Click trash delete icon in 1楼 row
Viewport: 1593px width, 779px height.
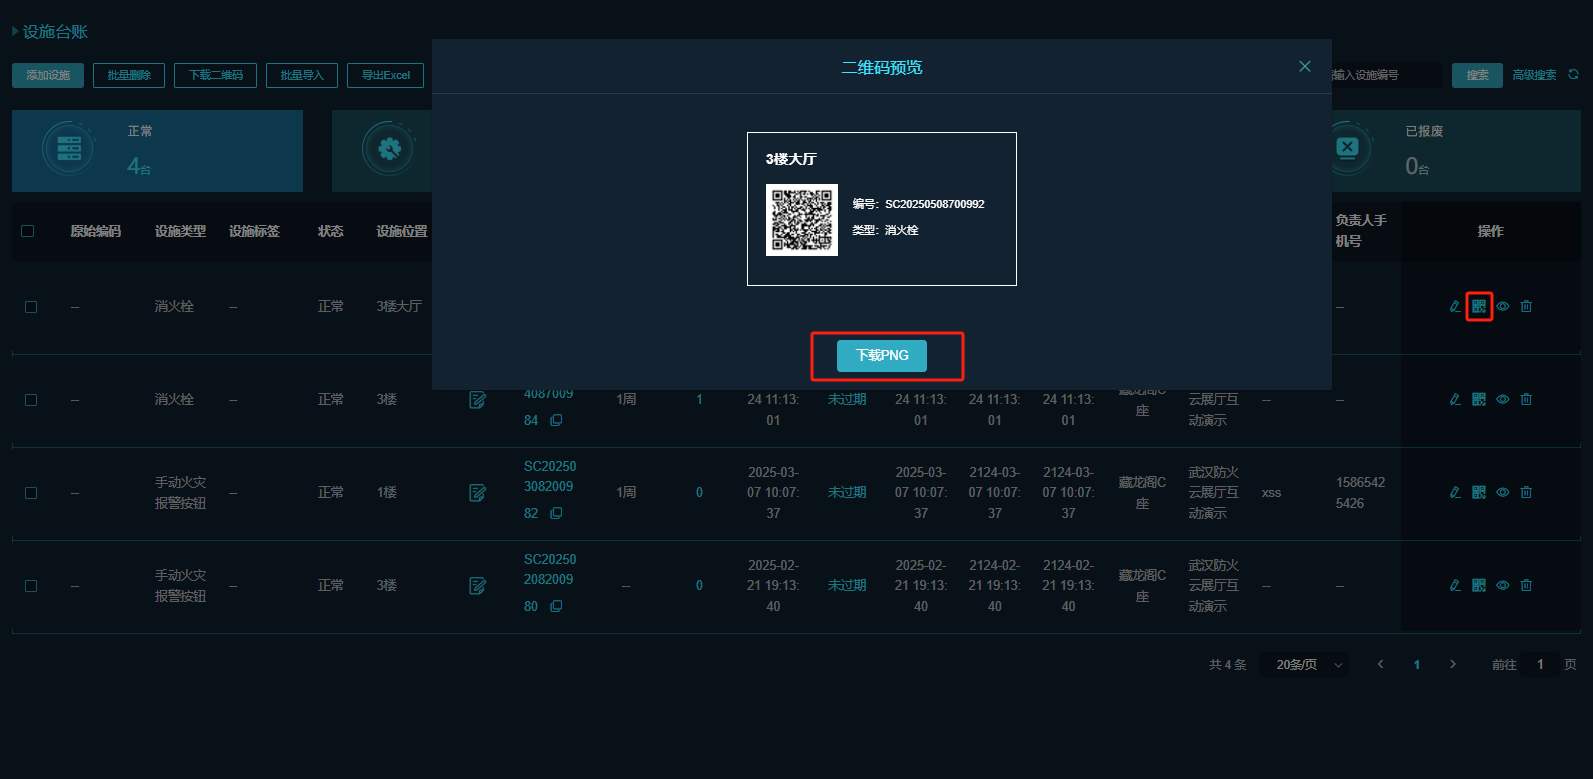1526,492
